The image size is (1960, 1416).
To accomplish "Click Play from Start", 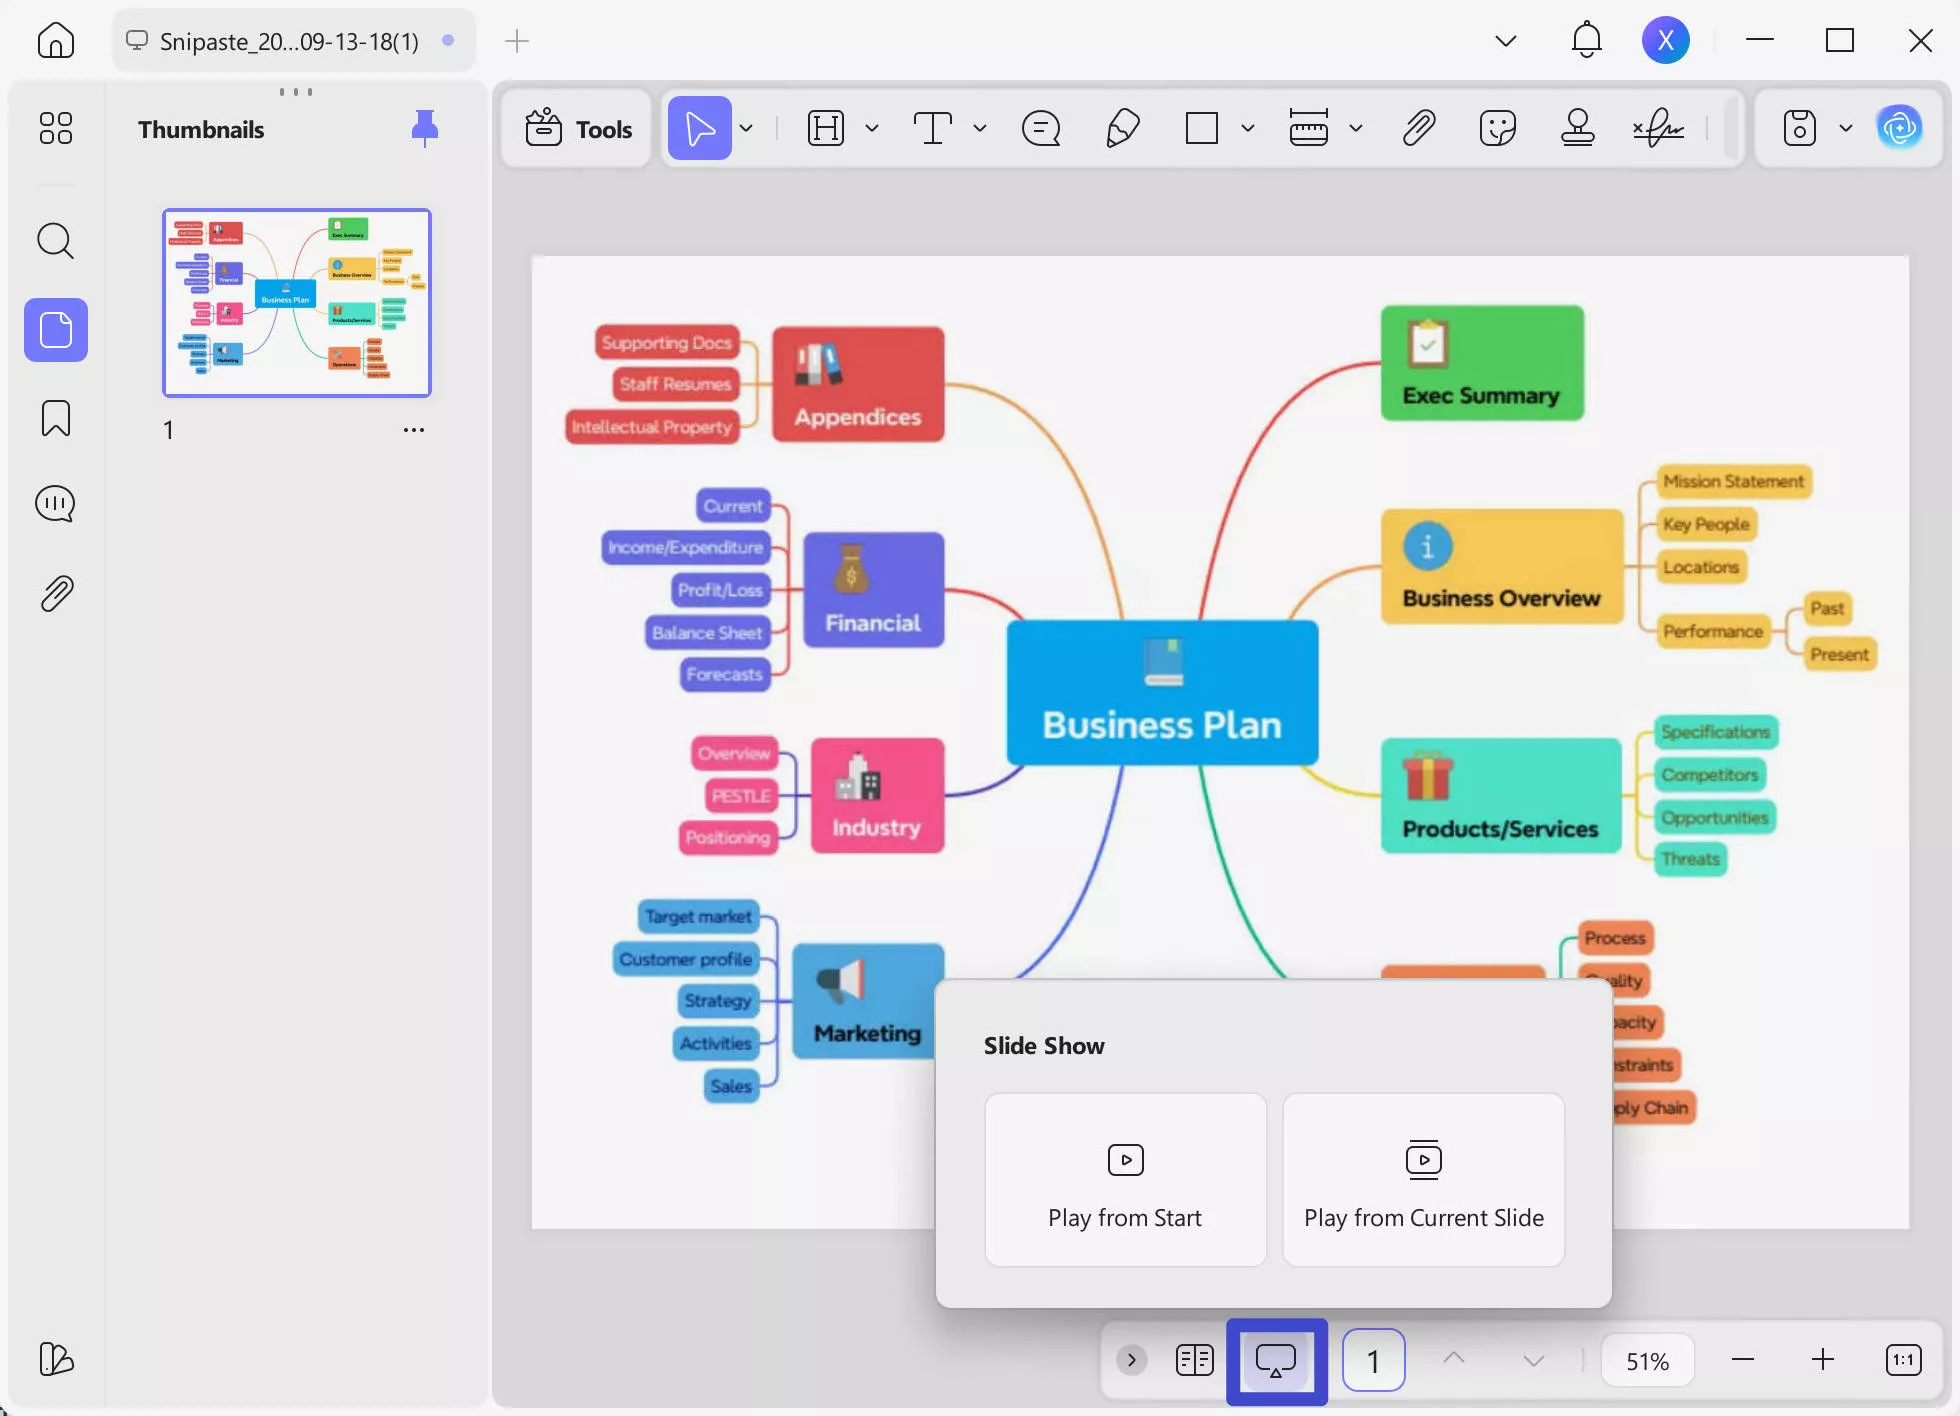I will click(x=1124, y=1180).
